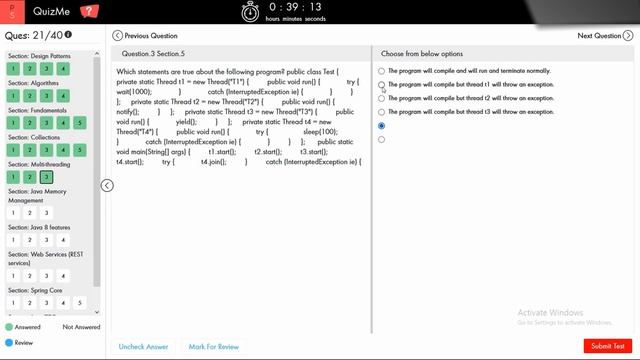Click the 'Section: Spring Core' heading
The width and height of the screenshot is (640, 360).
coord(35,290)
